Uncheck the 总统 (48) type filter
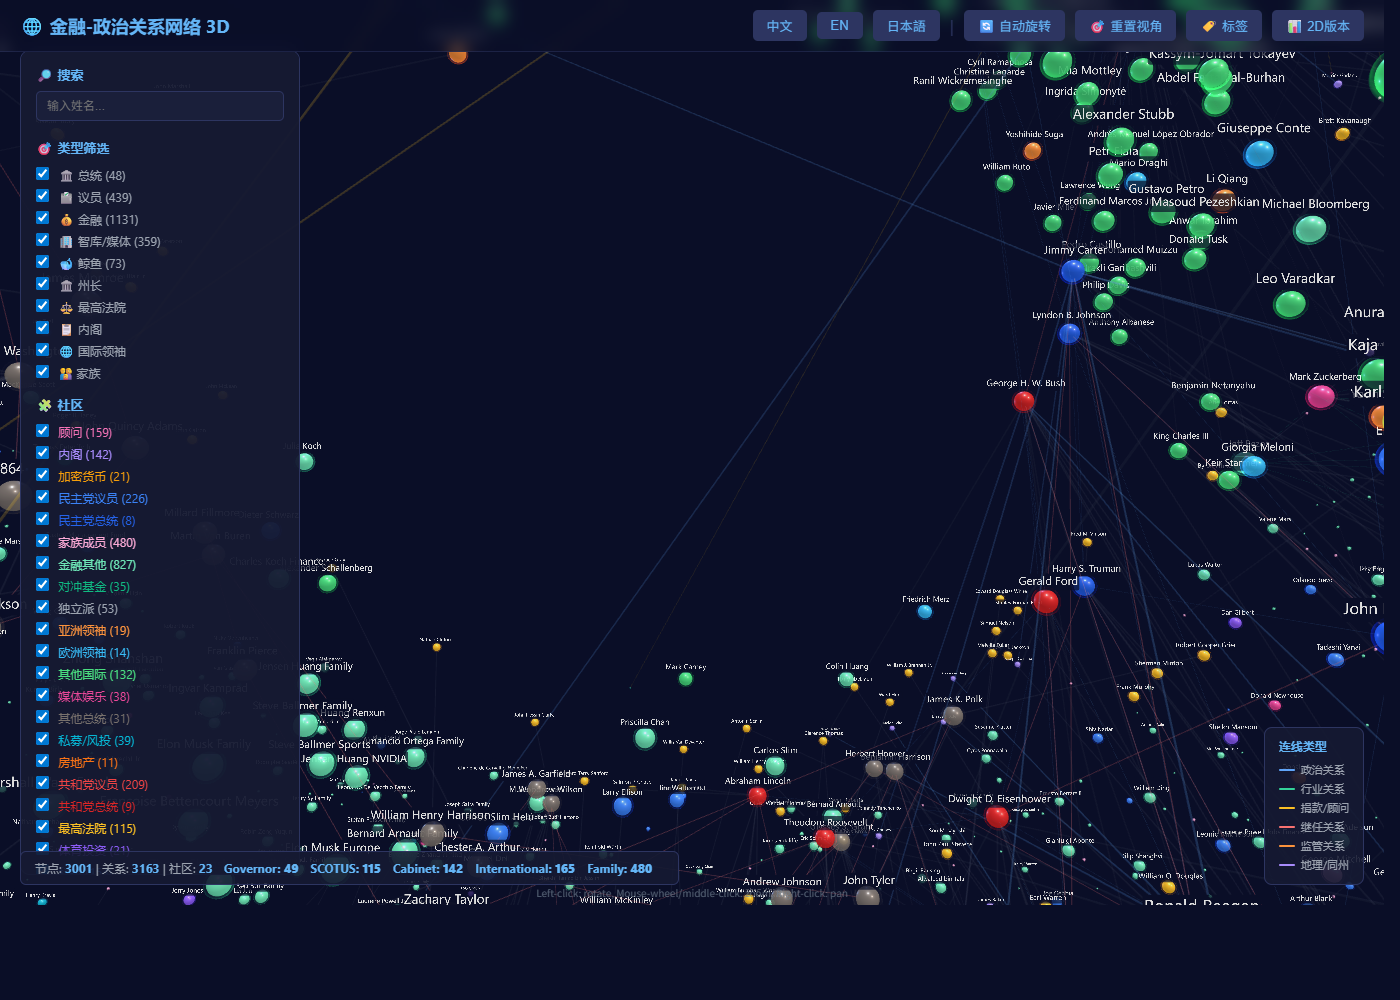Viewport: 1400px width, 1000px height. point(43,174)
